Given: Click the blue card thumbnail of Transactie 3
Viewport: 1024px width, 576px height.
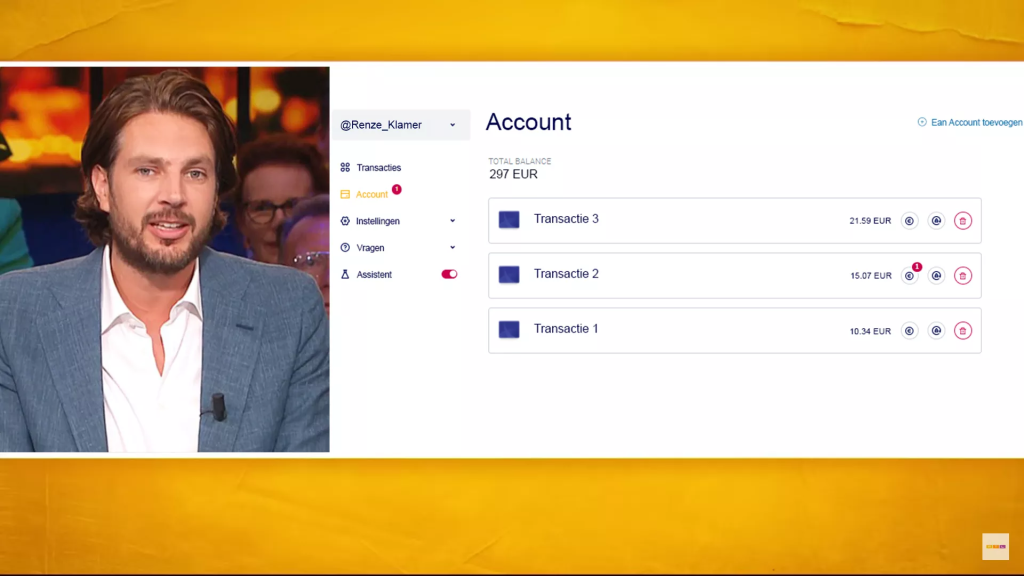Looking at the screenshot, I should pos(509,219).
